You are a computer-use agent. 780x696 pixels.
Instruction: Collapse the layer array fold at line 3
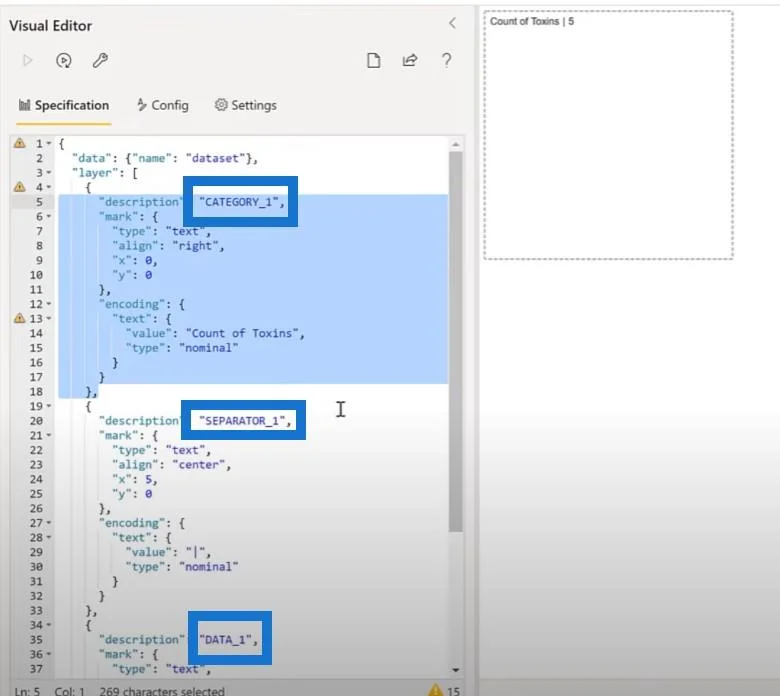(49, 173)
